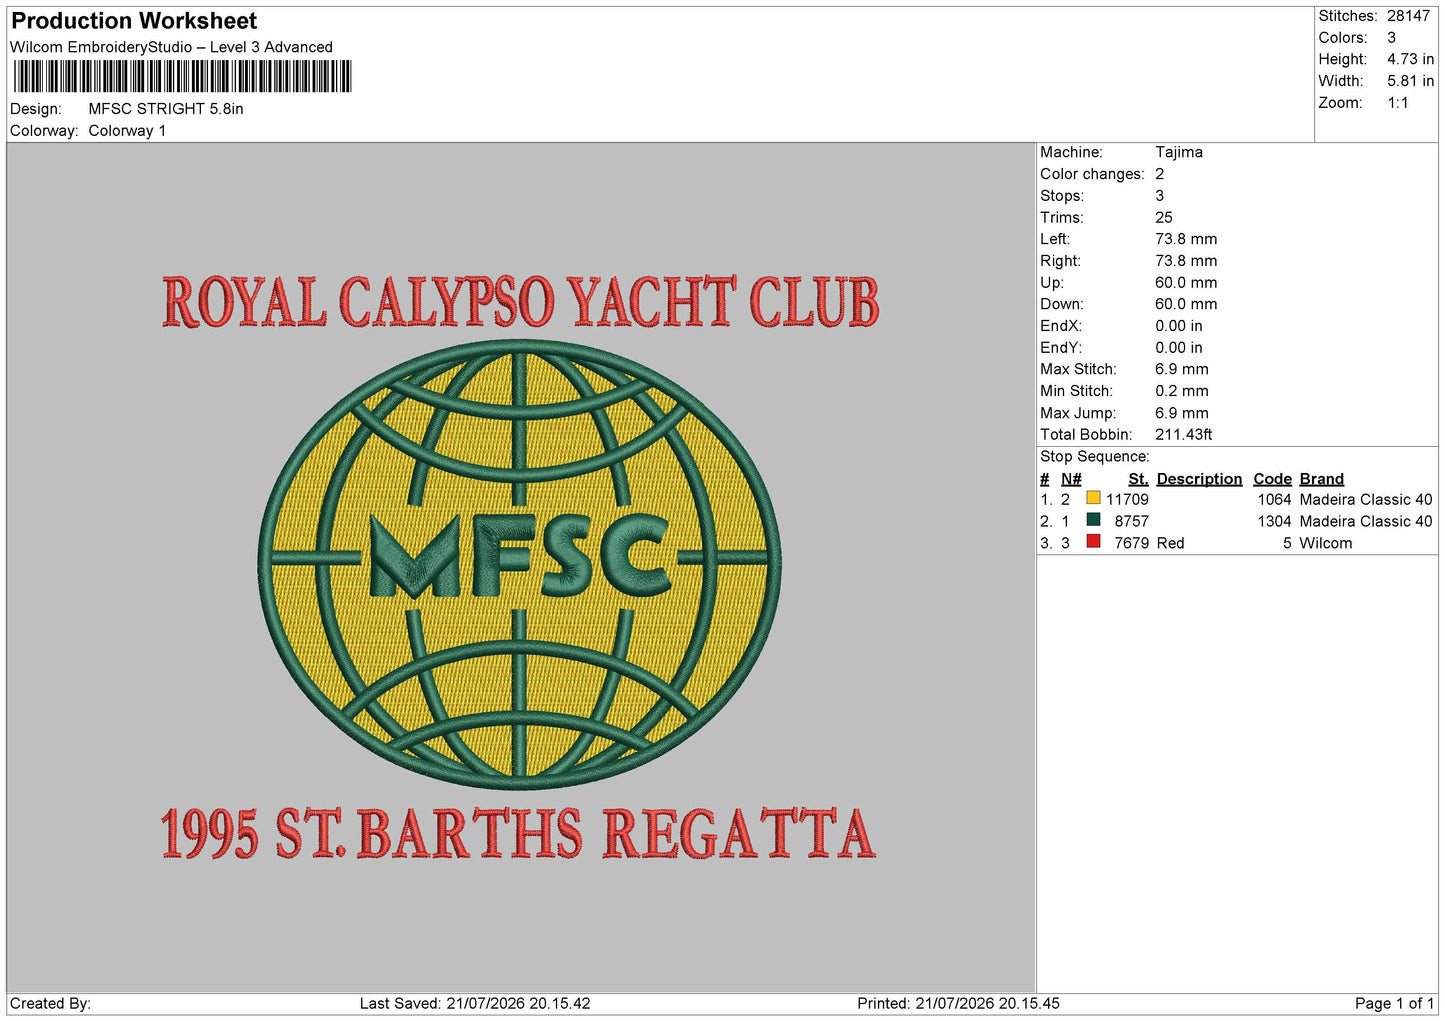Click the 'N#' column header
Screen dimensions: 1445x1021
pyautogui.click(x=1071, y=479)
